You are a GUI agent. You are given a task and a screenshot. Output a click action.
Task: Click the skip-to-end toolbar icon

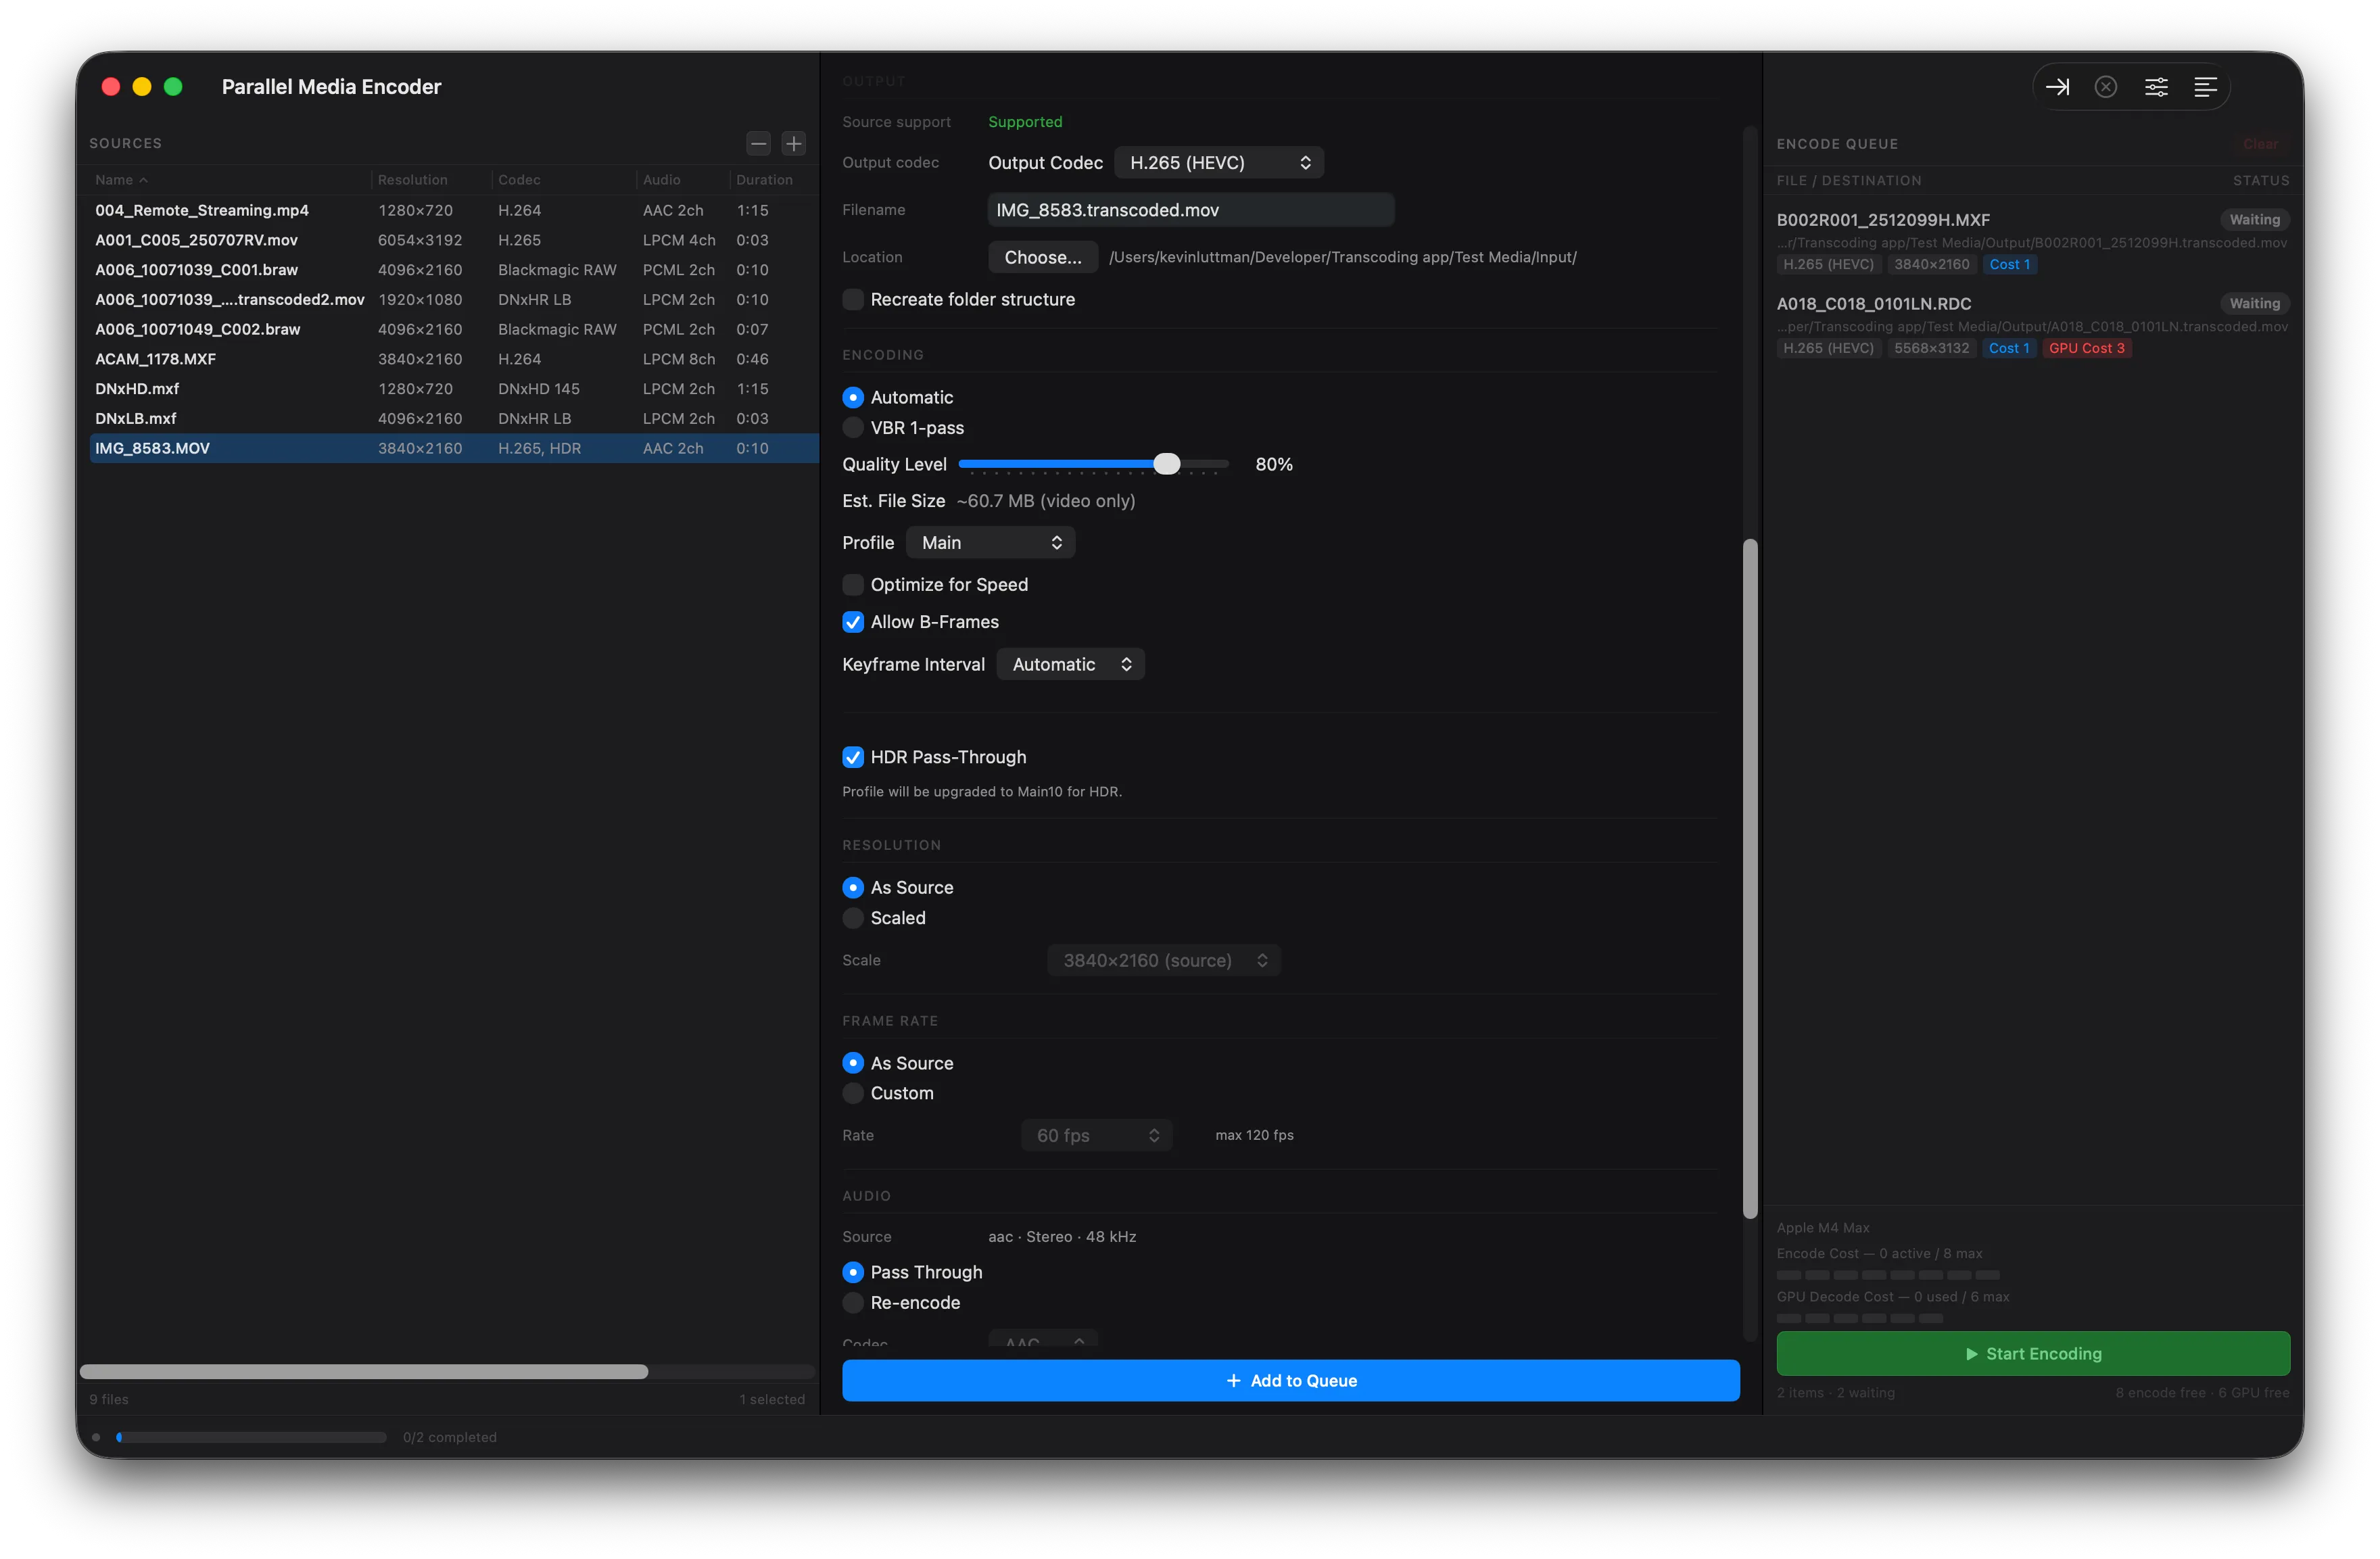pos(2059,86)
